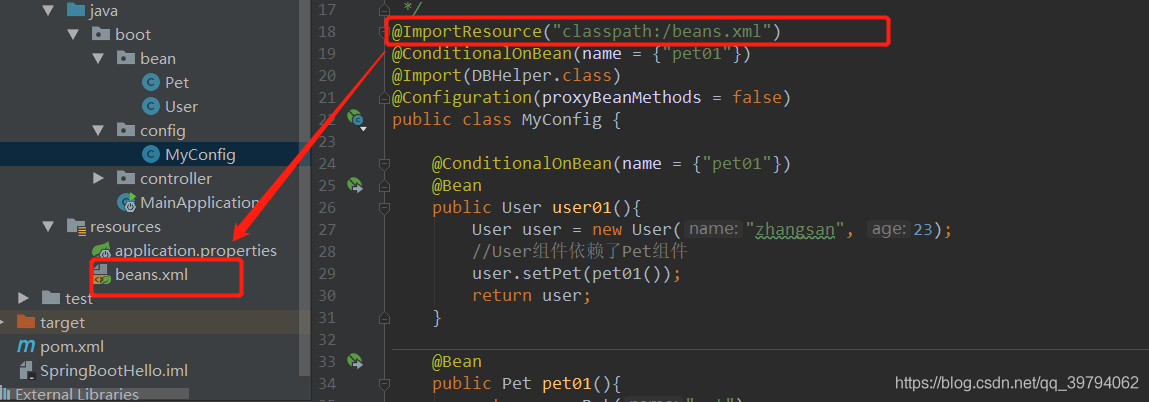Toggle the fold marker at line 31
1149x402 pixels.
click(384, 317)
